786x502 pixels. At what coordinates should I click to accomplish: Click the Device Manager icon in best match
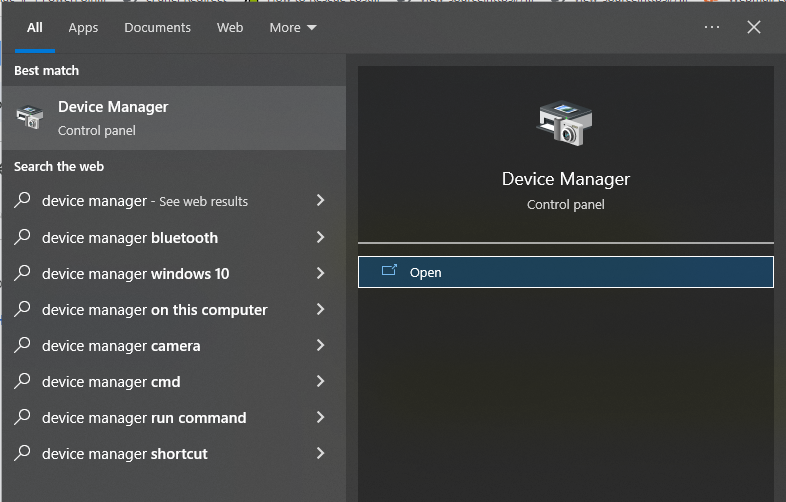pos(30,117)
